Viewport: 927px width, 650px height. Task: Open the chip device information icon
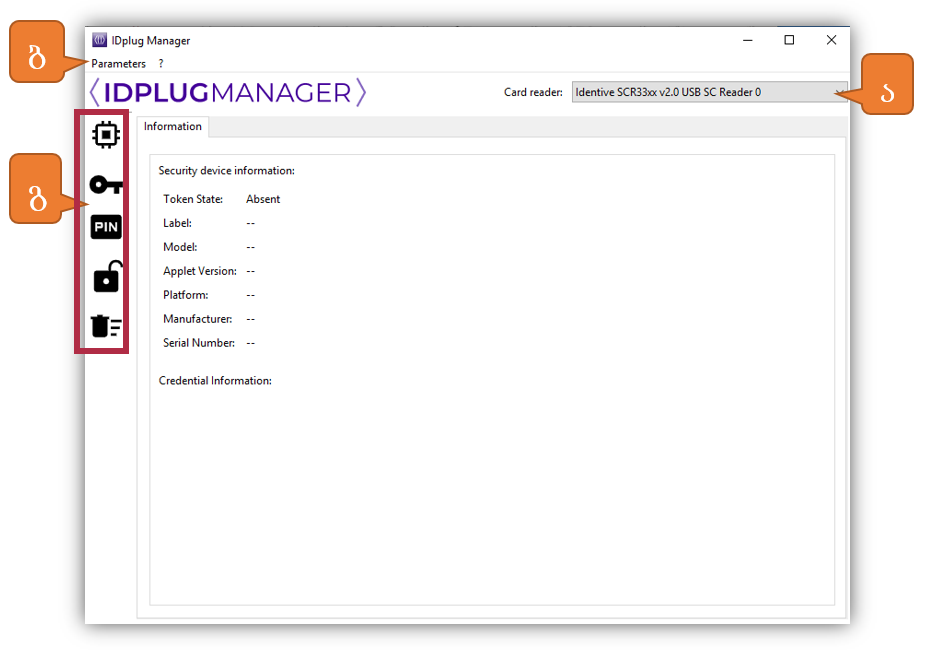point(106,134)
